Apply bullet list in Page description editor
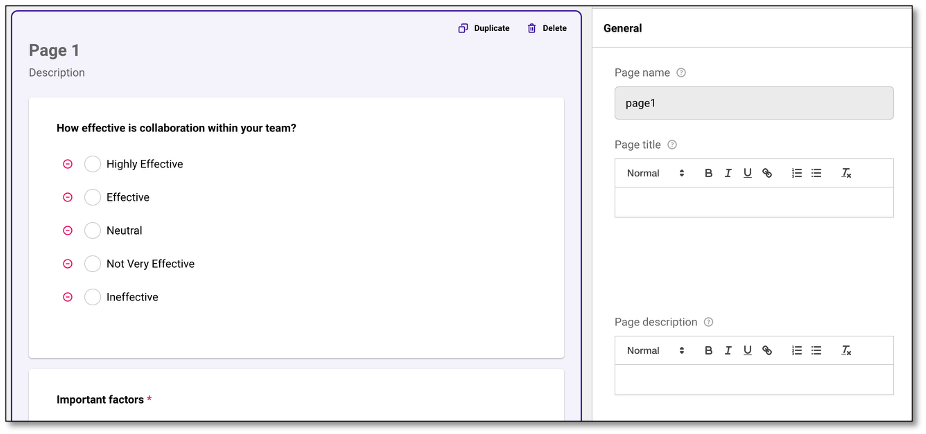This screenshot has width=926, height=434. click(x=816, y=351)
